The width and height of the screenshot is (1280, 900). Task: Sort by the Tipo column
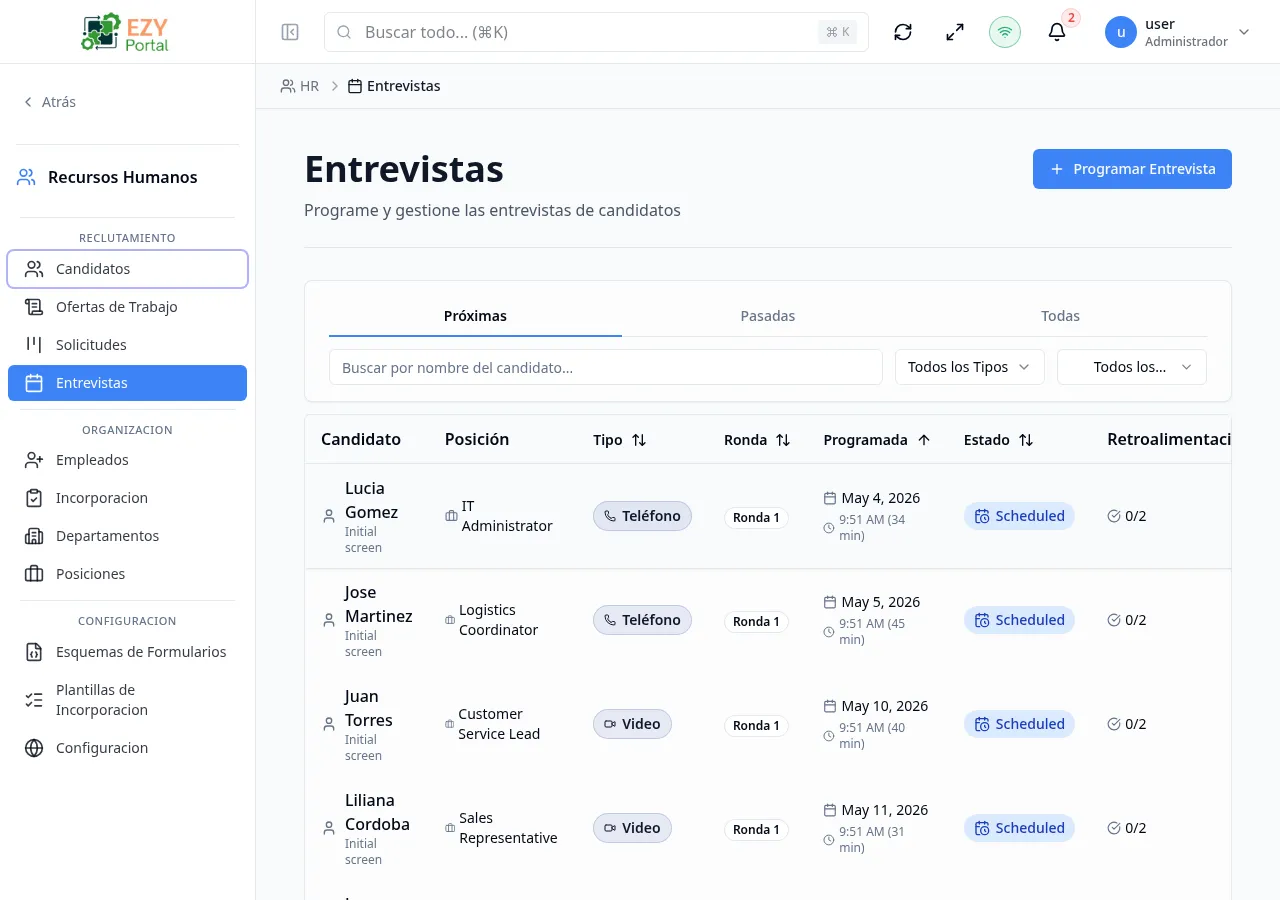point(620,440)
